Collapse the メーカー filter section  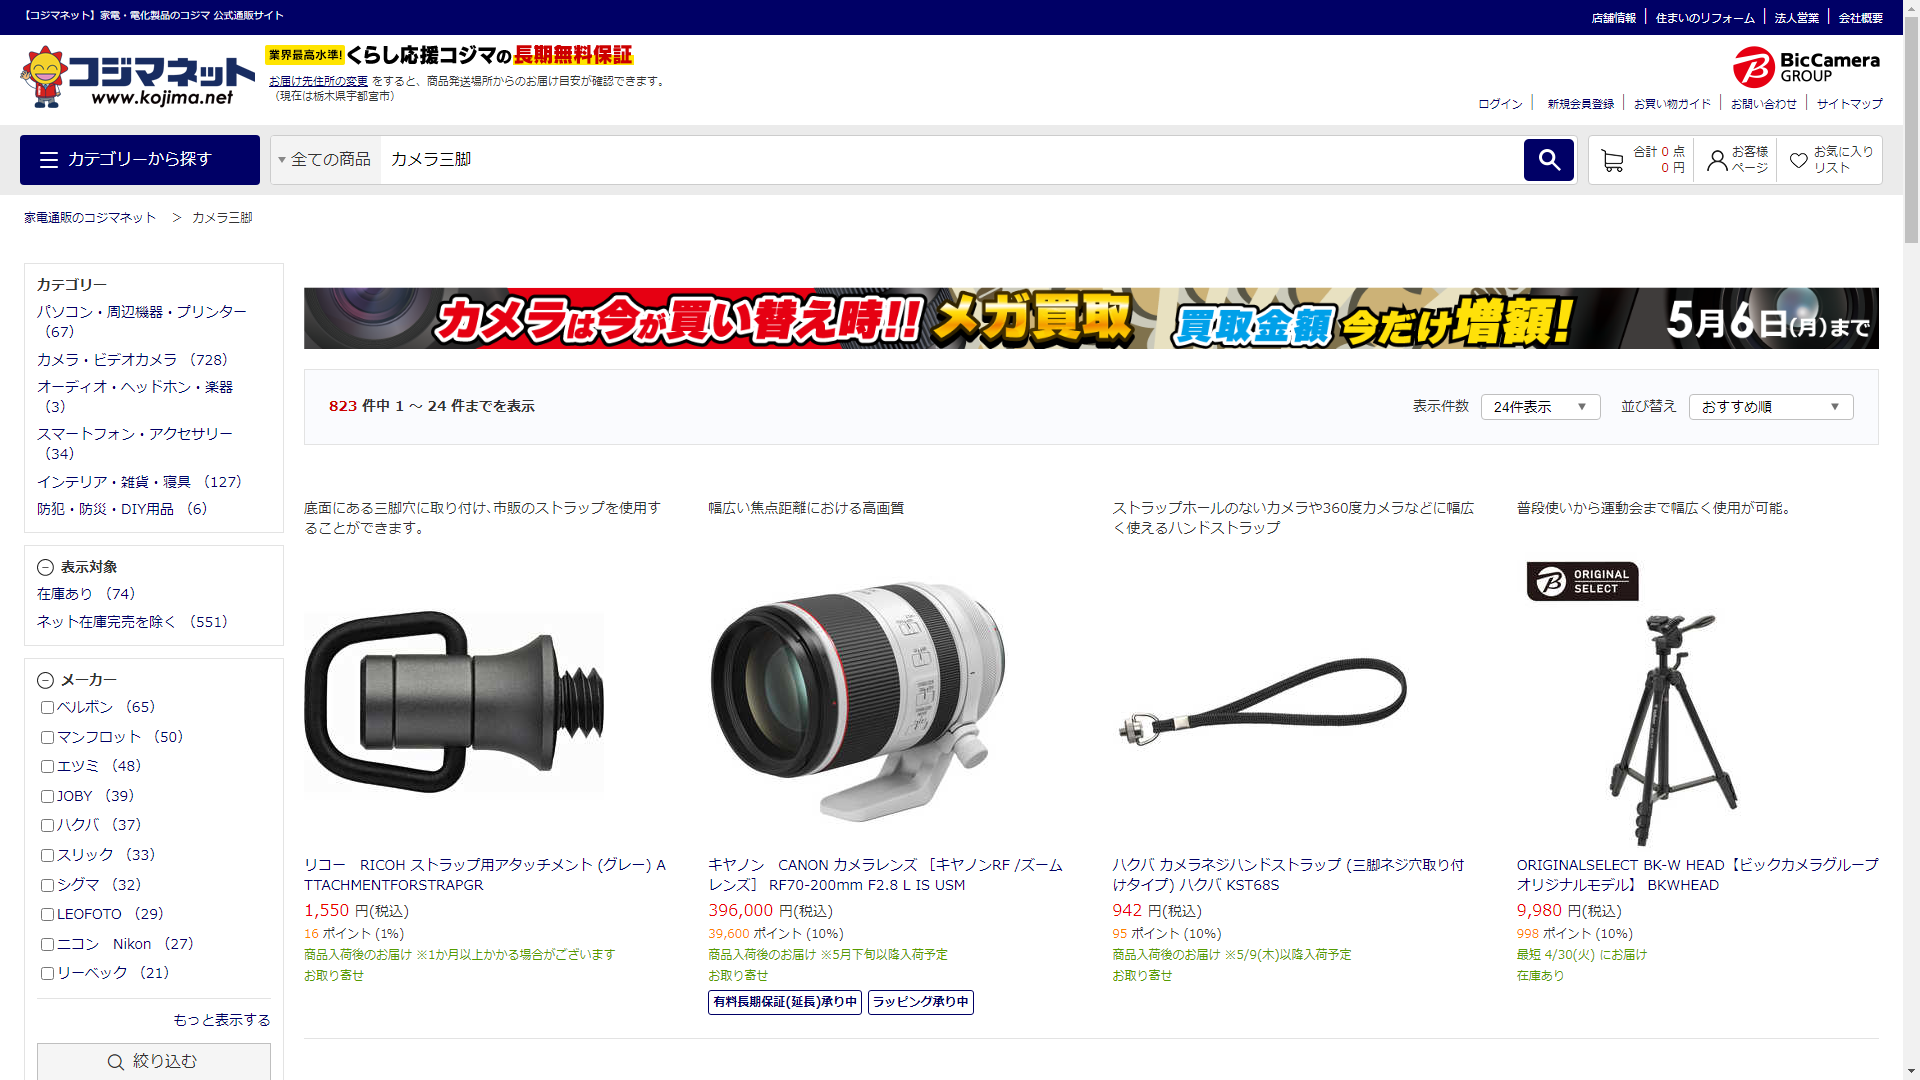click(x=45, y=681)
